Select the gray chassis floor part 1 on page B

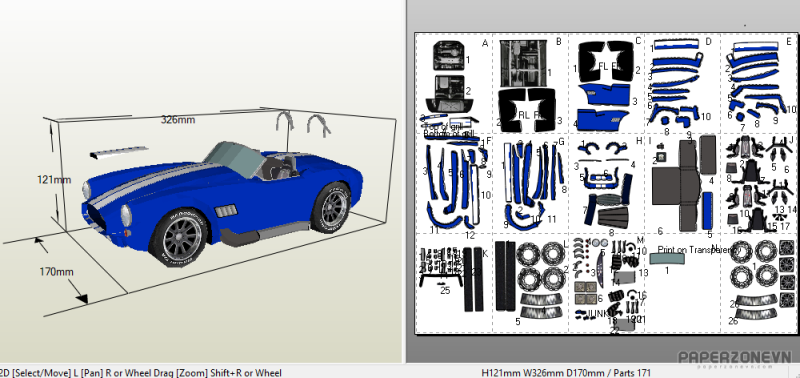tap(523, 63)
